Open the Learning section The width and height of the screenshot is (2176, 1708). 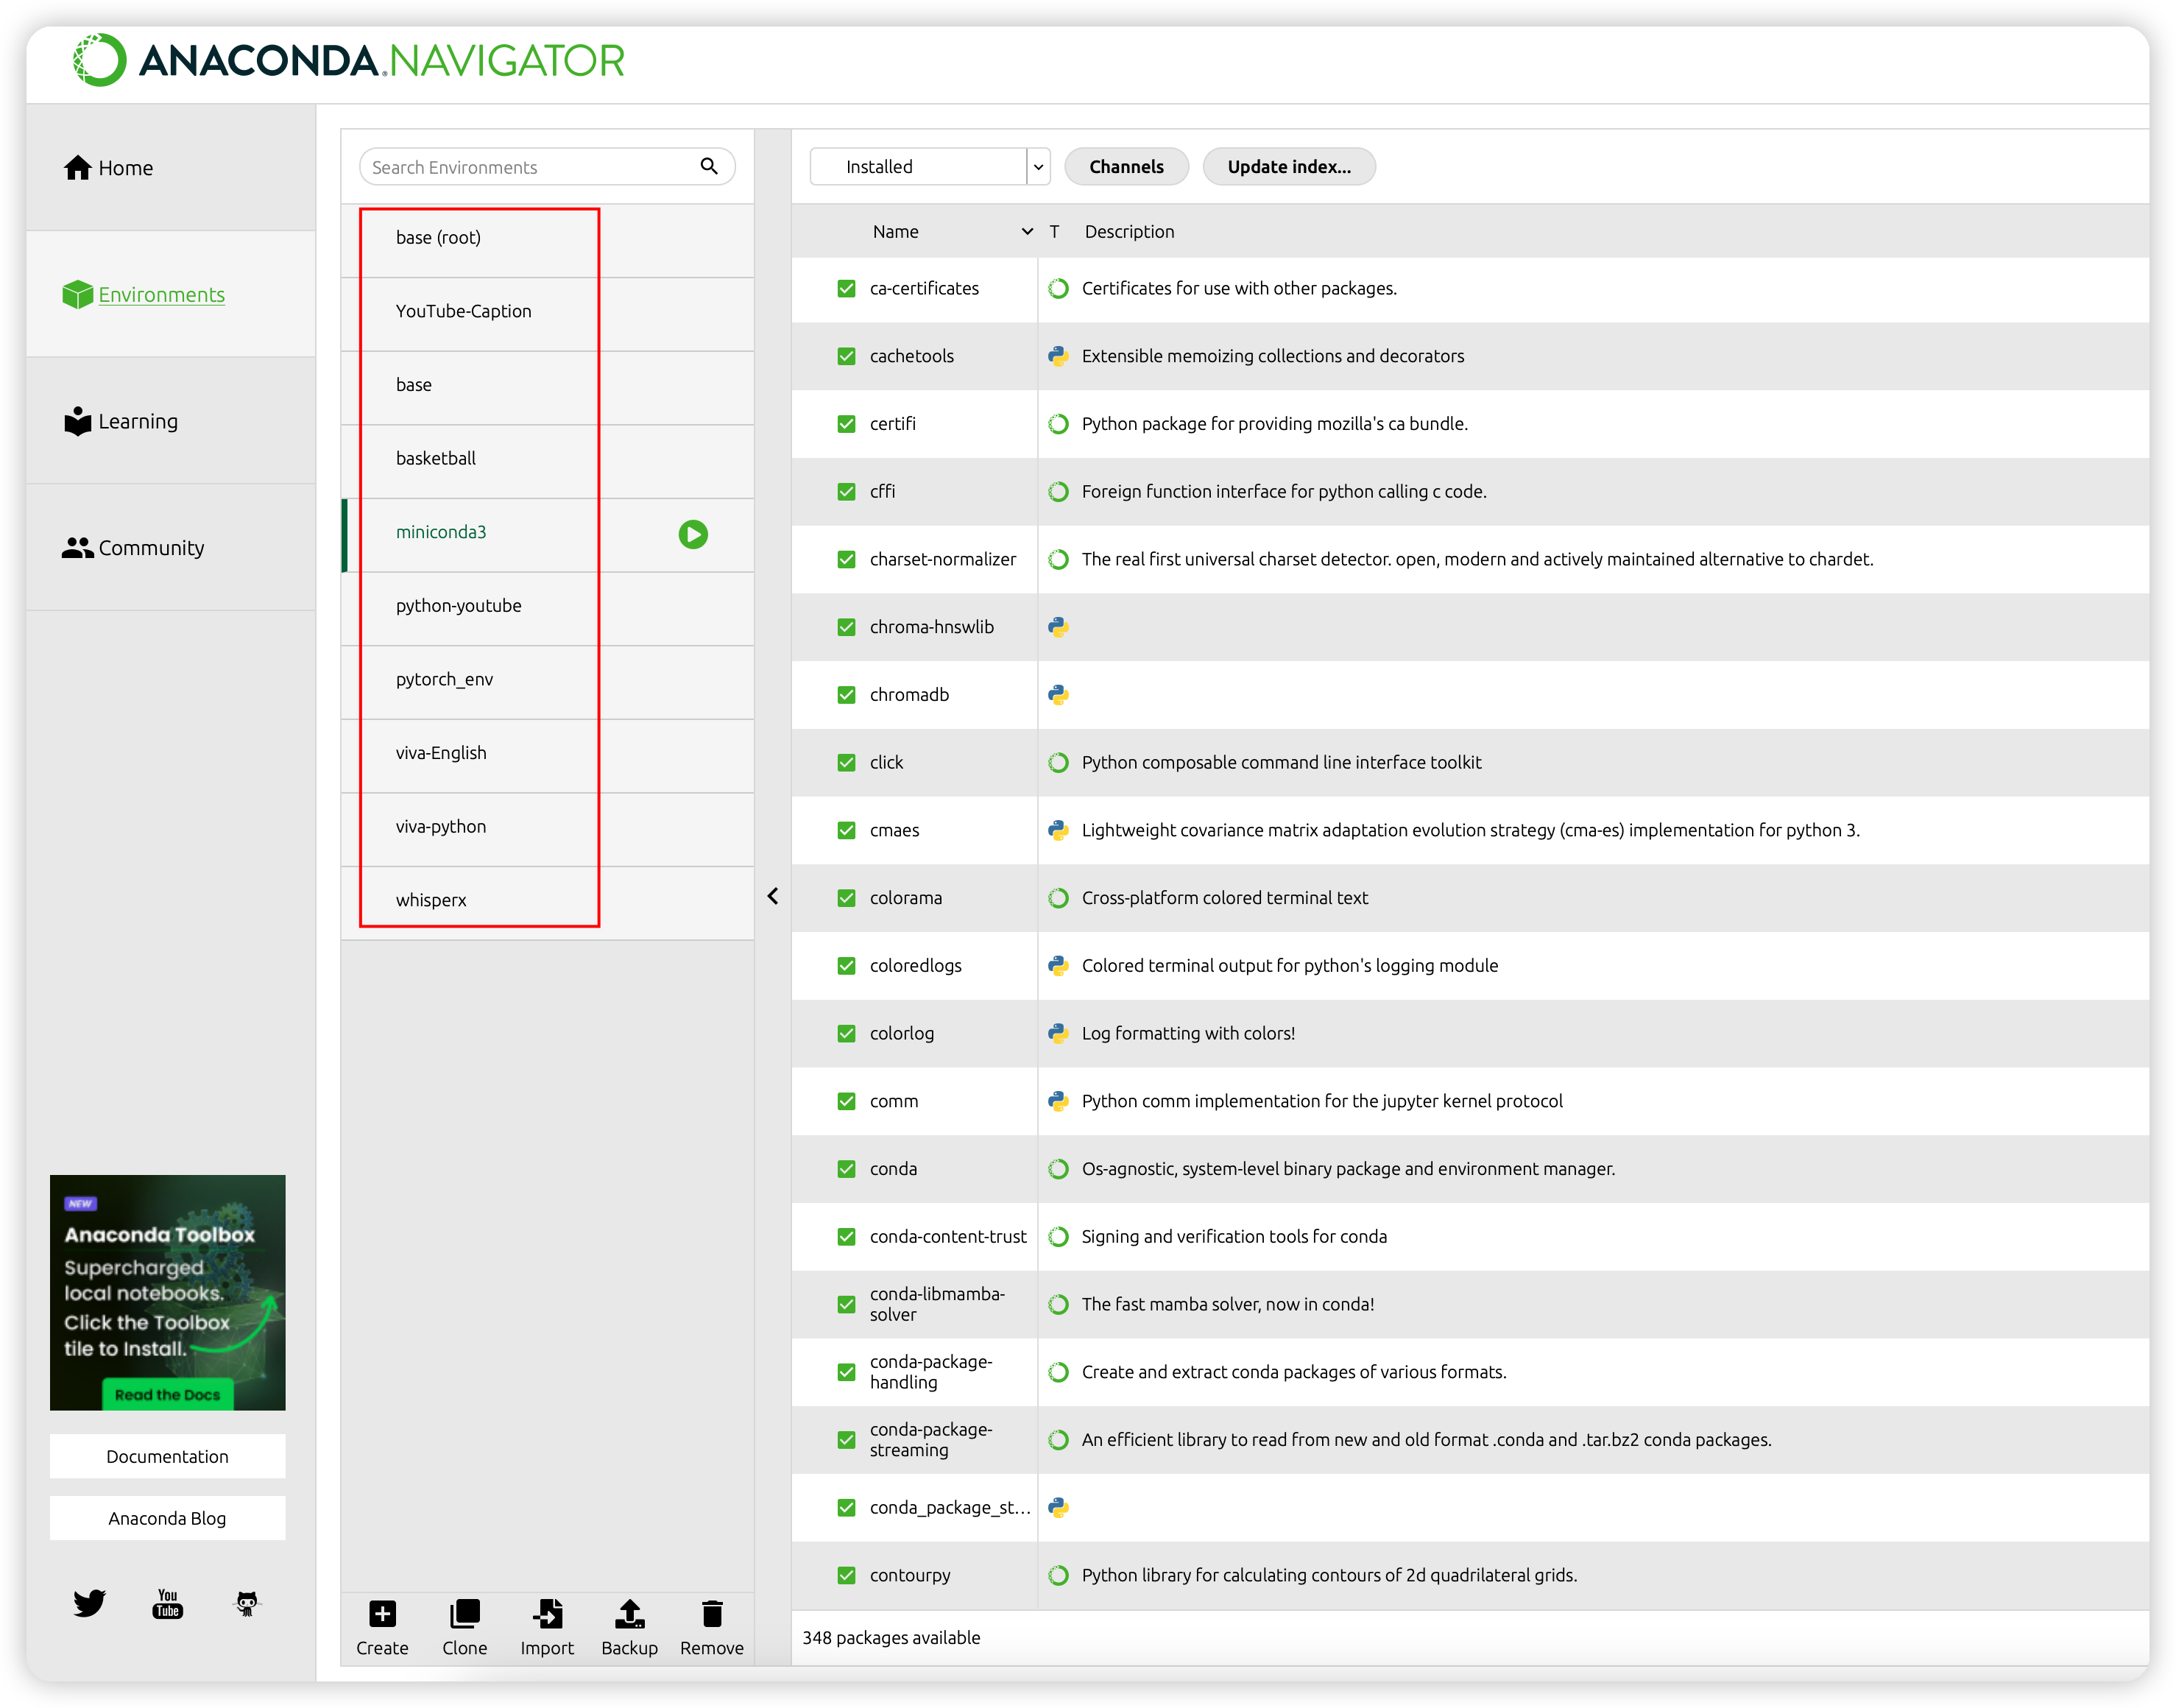tap(171, 421)
